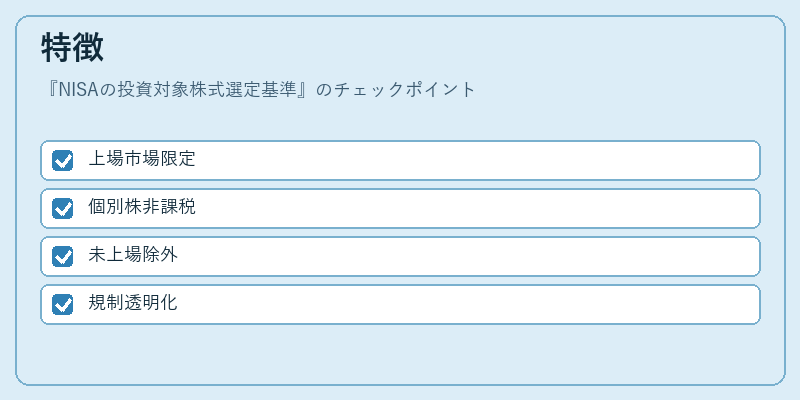Click the 特徴 heading
This screenshot has width=800, height=400.
click(72, 47)
